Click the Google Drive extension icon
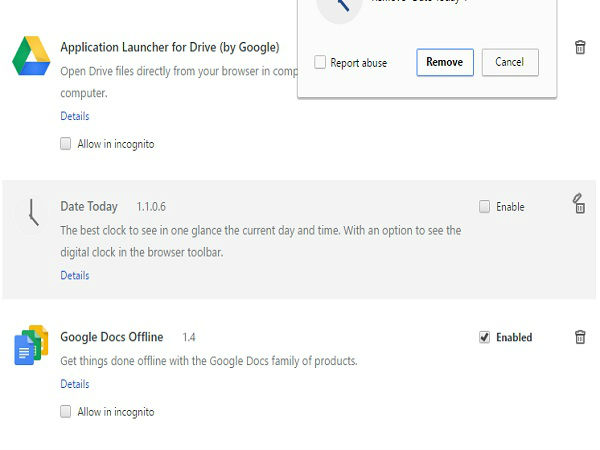This screenshot has height=450, width=600. (31, 56)
